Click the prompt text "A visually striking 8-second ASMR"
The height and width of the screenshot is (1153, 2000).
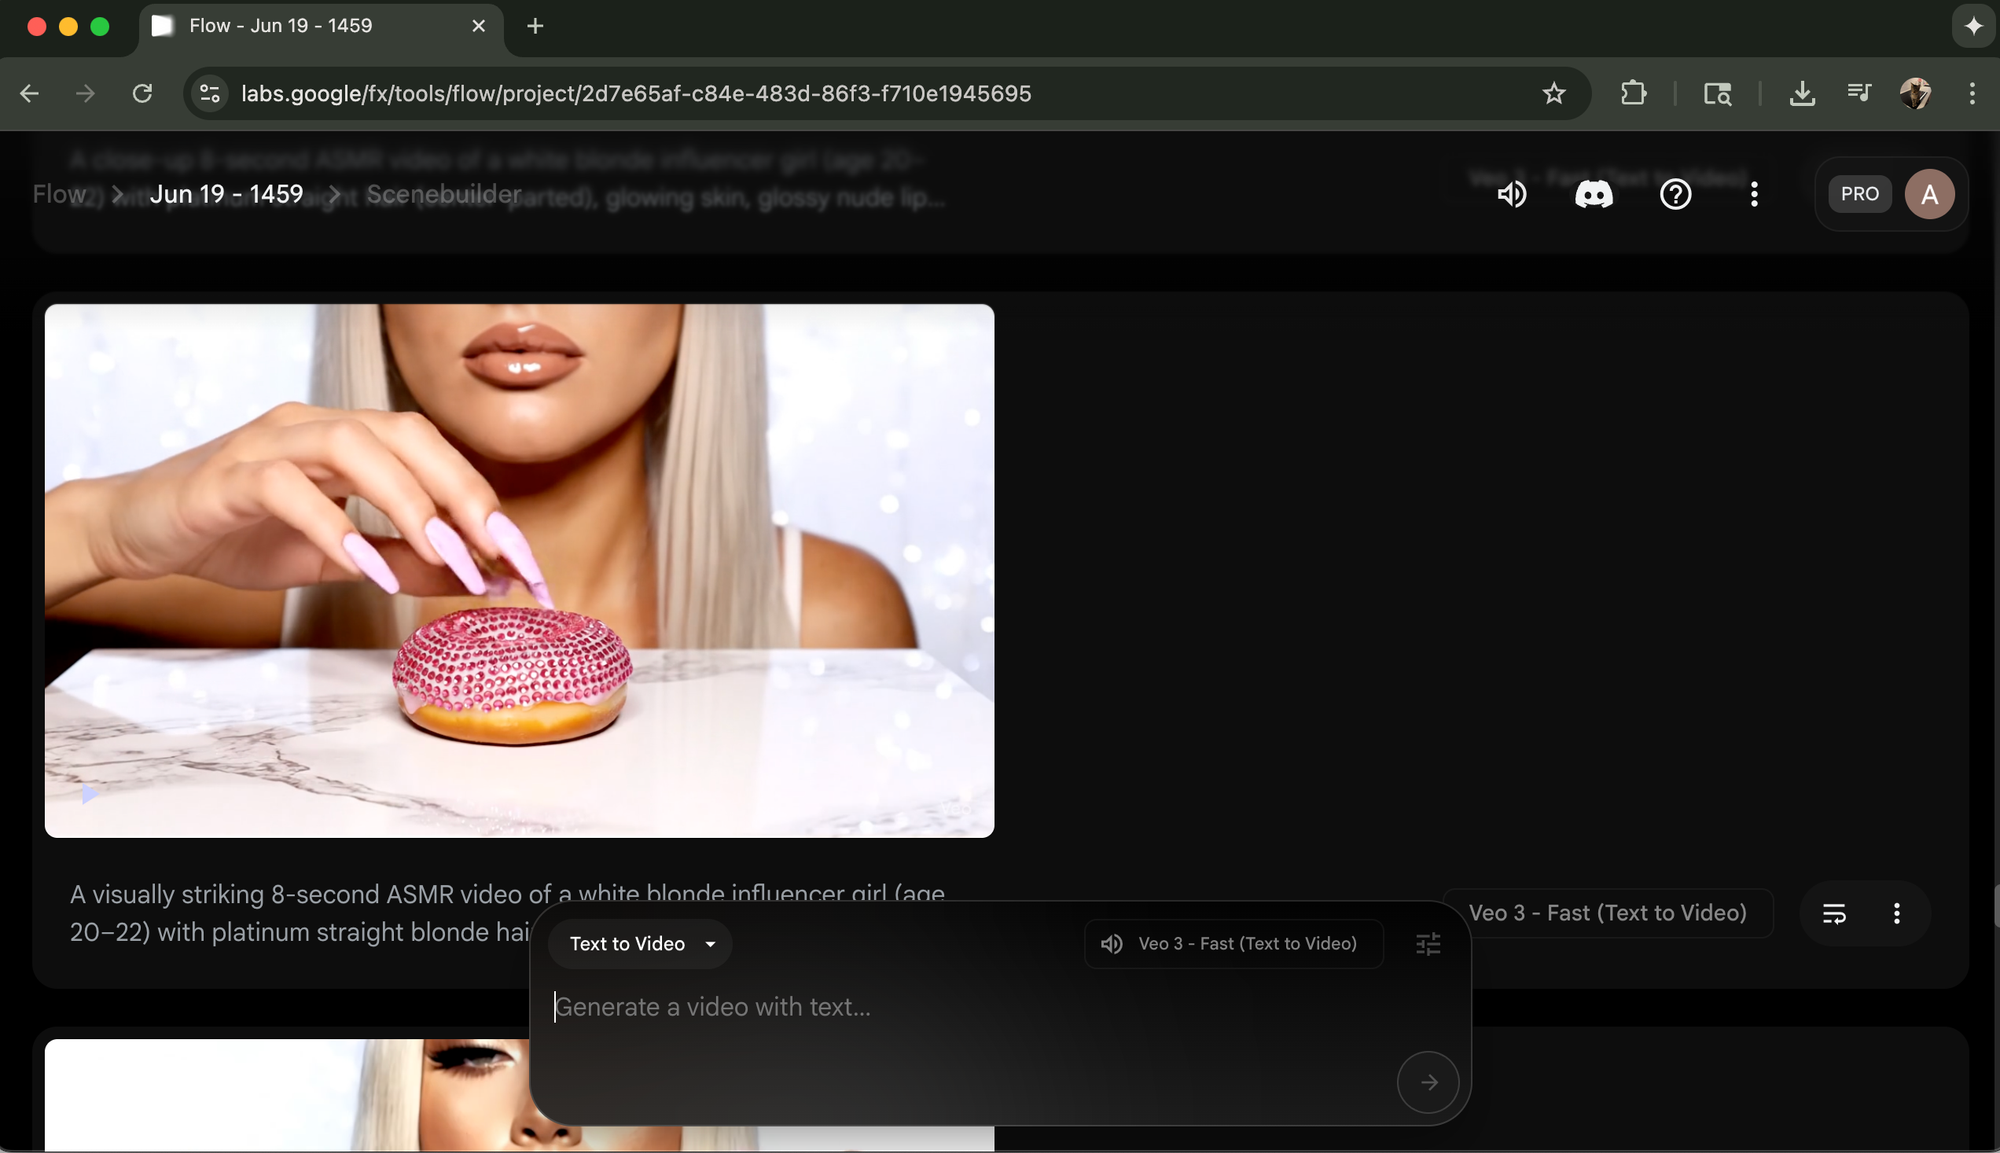[x=264, y=894]
